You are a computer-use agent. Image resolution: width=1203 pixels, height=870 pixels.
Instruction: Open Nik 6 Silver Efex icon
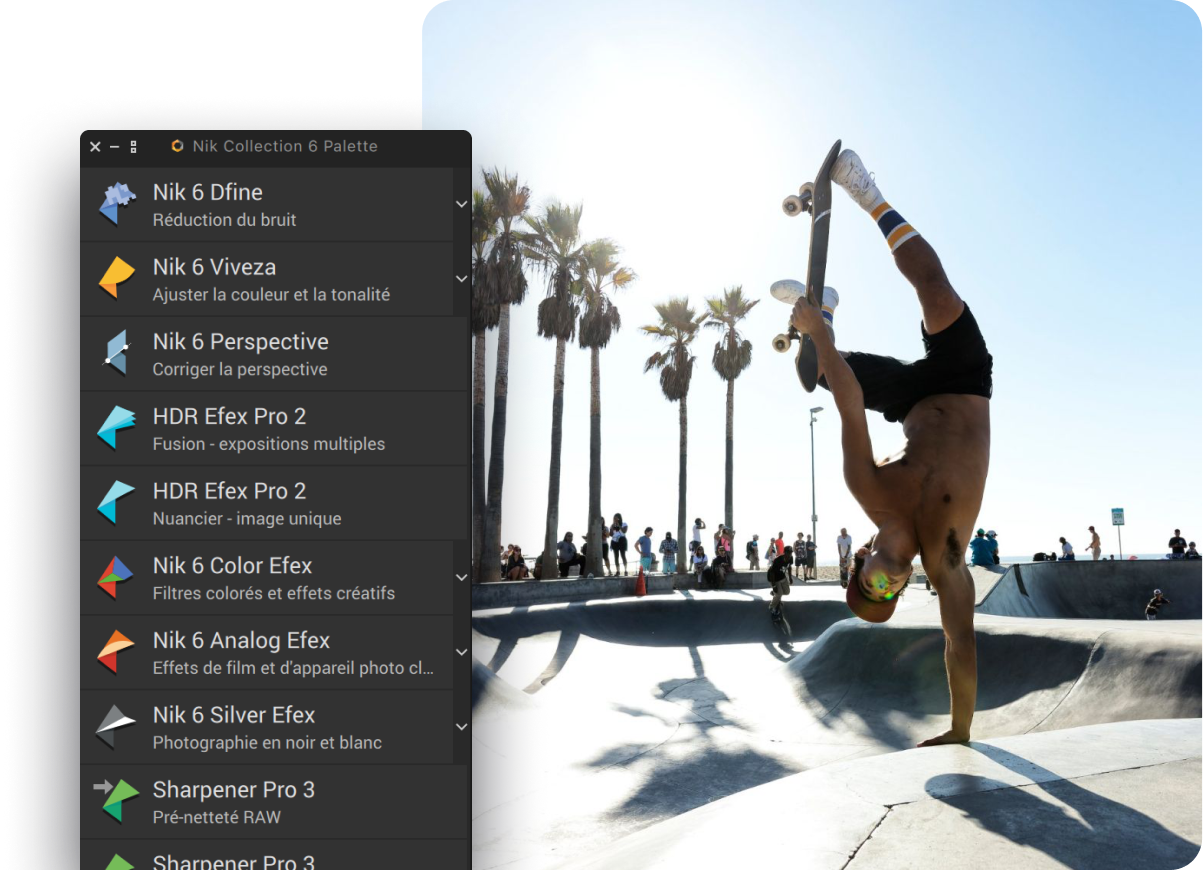[x=116, y=727]
